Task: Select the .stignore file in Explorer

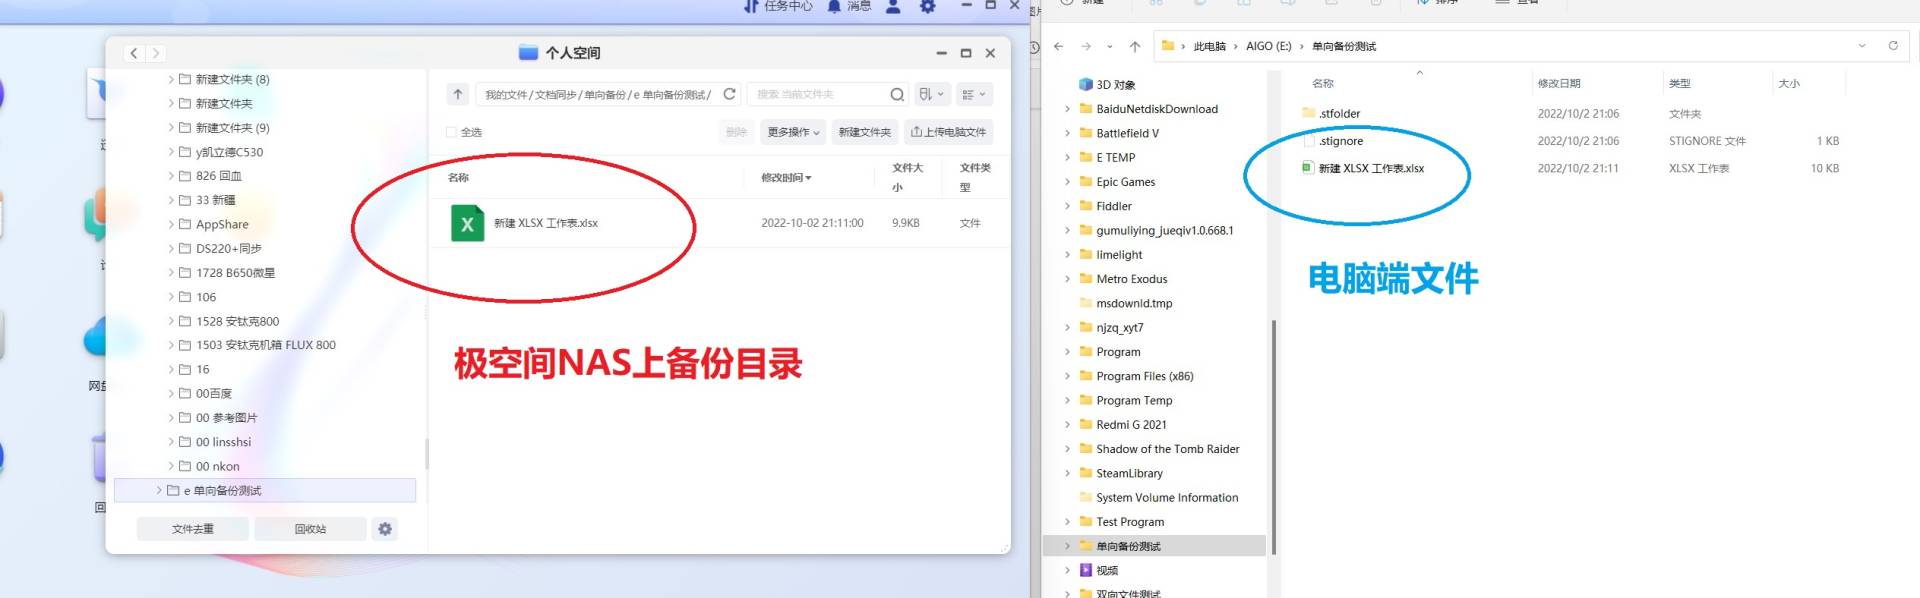Action: (x=1340, y=141)
